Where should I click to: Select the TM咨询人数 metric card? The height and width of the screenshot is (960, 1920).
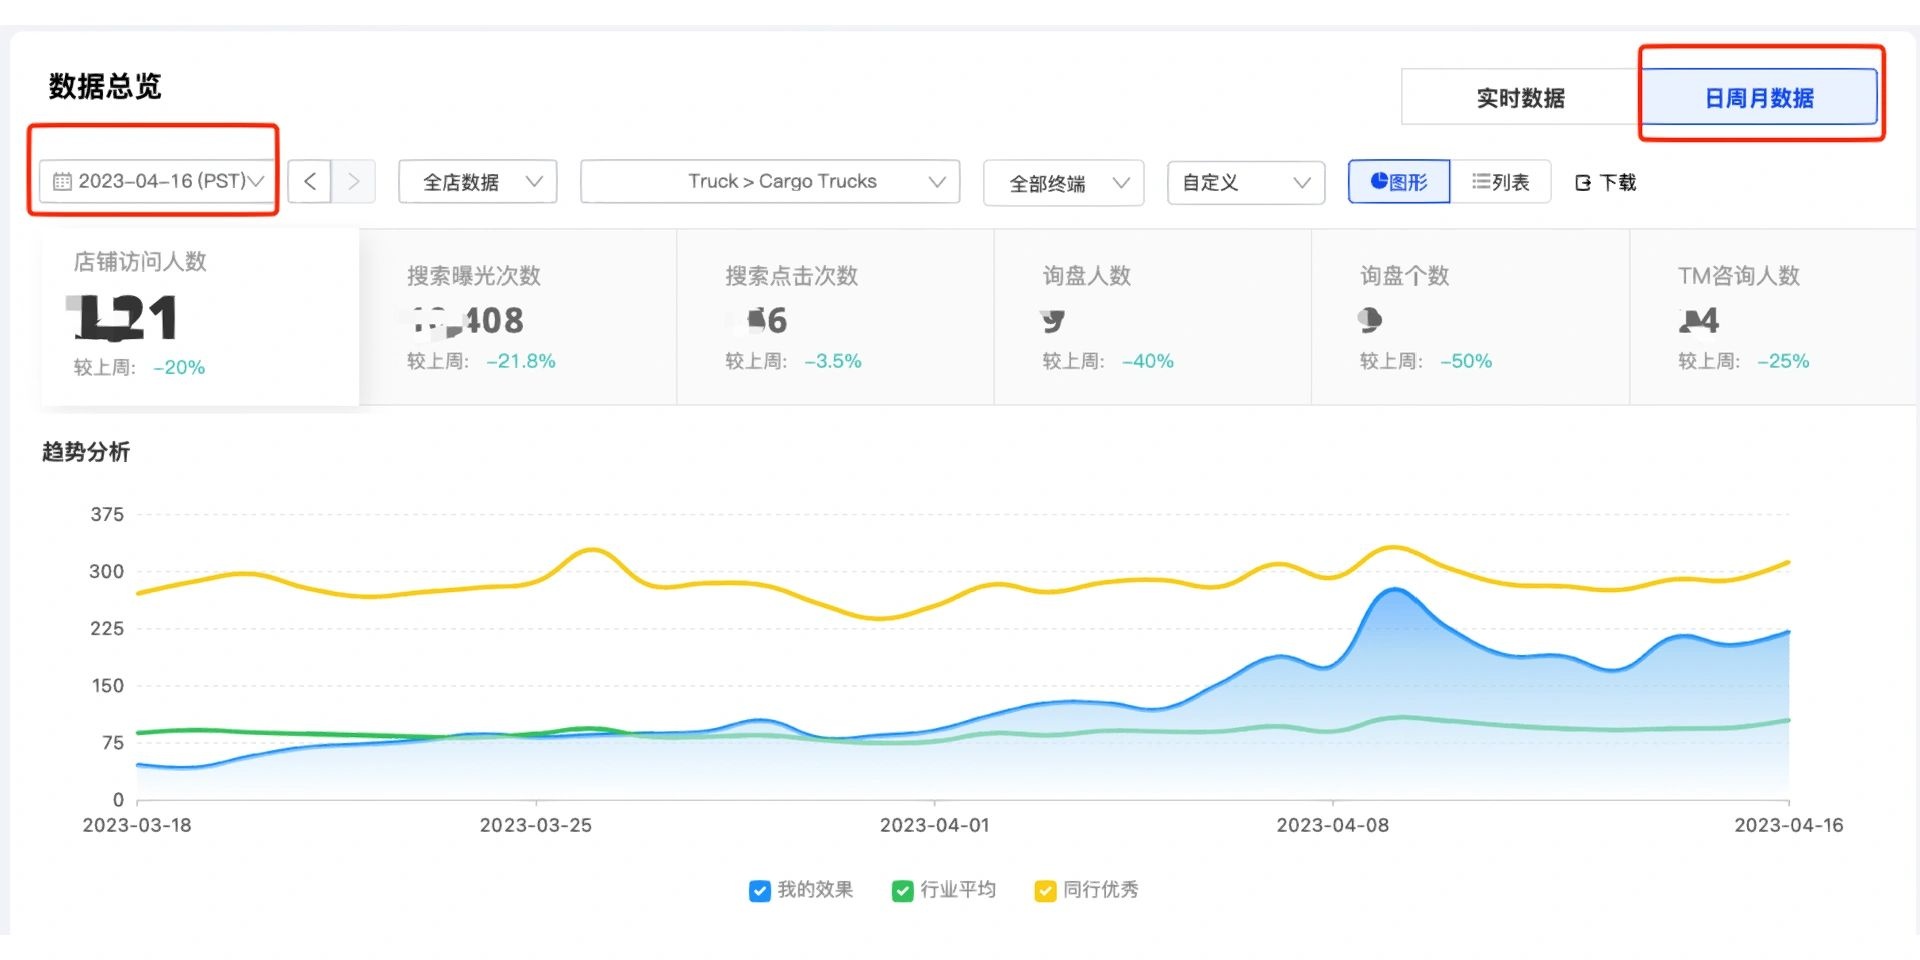coord(1774,317)
